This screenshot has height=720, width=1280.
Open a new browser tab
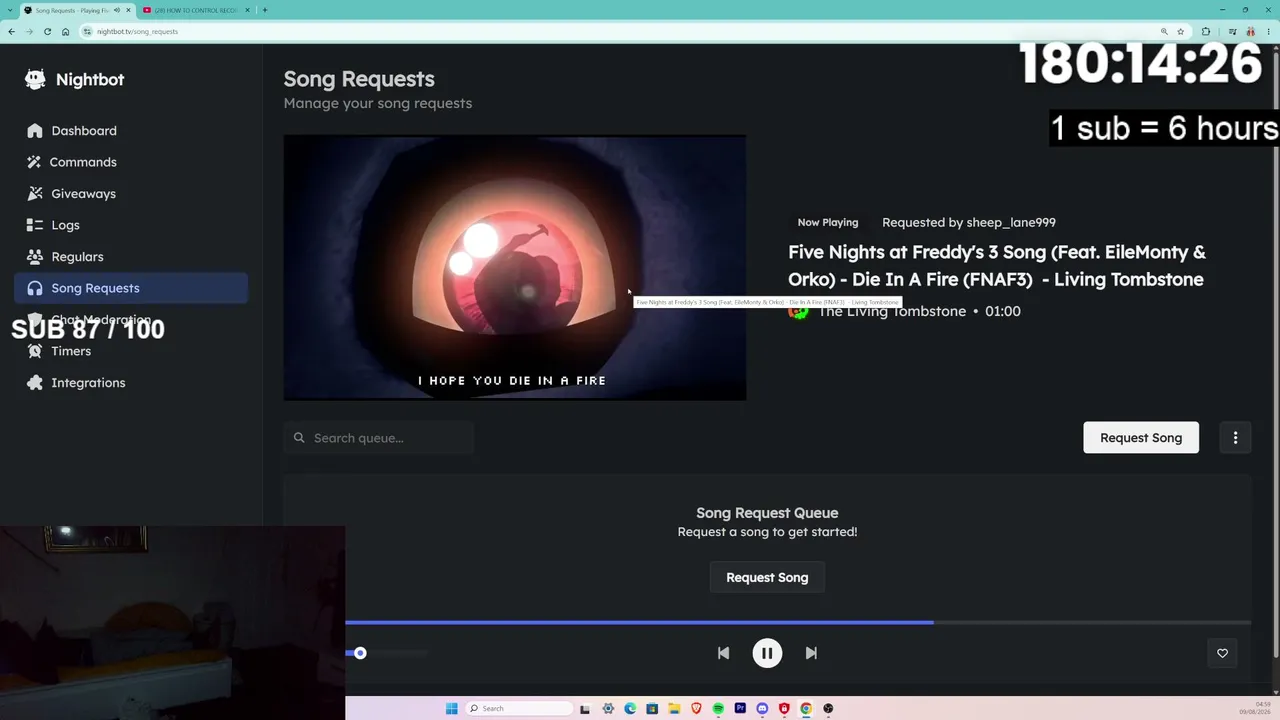point(265,10)
